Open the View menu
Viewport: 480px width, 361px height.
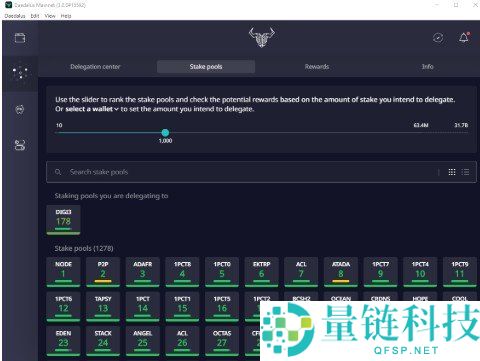coord(50,16)
